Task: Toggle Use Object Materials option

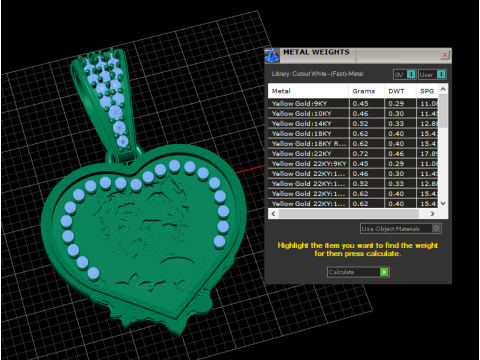Action: click(401, 229)
